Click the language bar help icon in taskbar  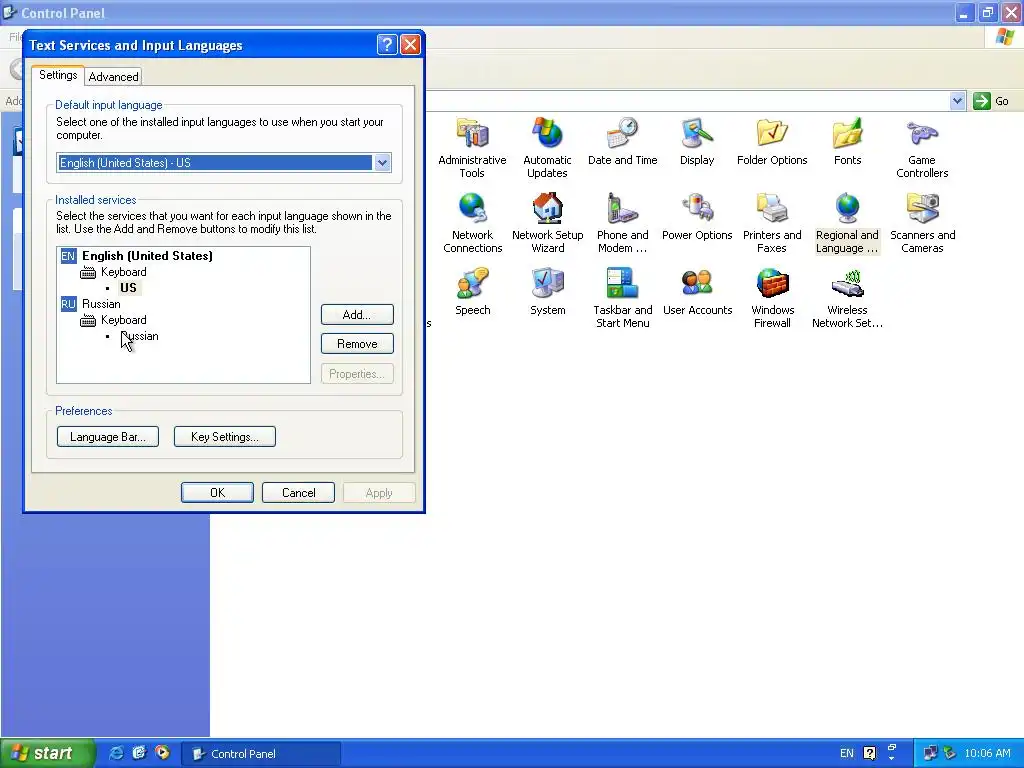(x=869, y=753)
